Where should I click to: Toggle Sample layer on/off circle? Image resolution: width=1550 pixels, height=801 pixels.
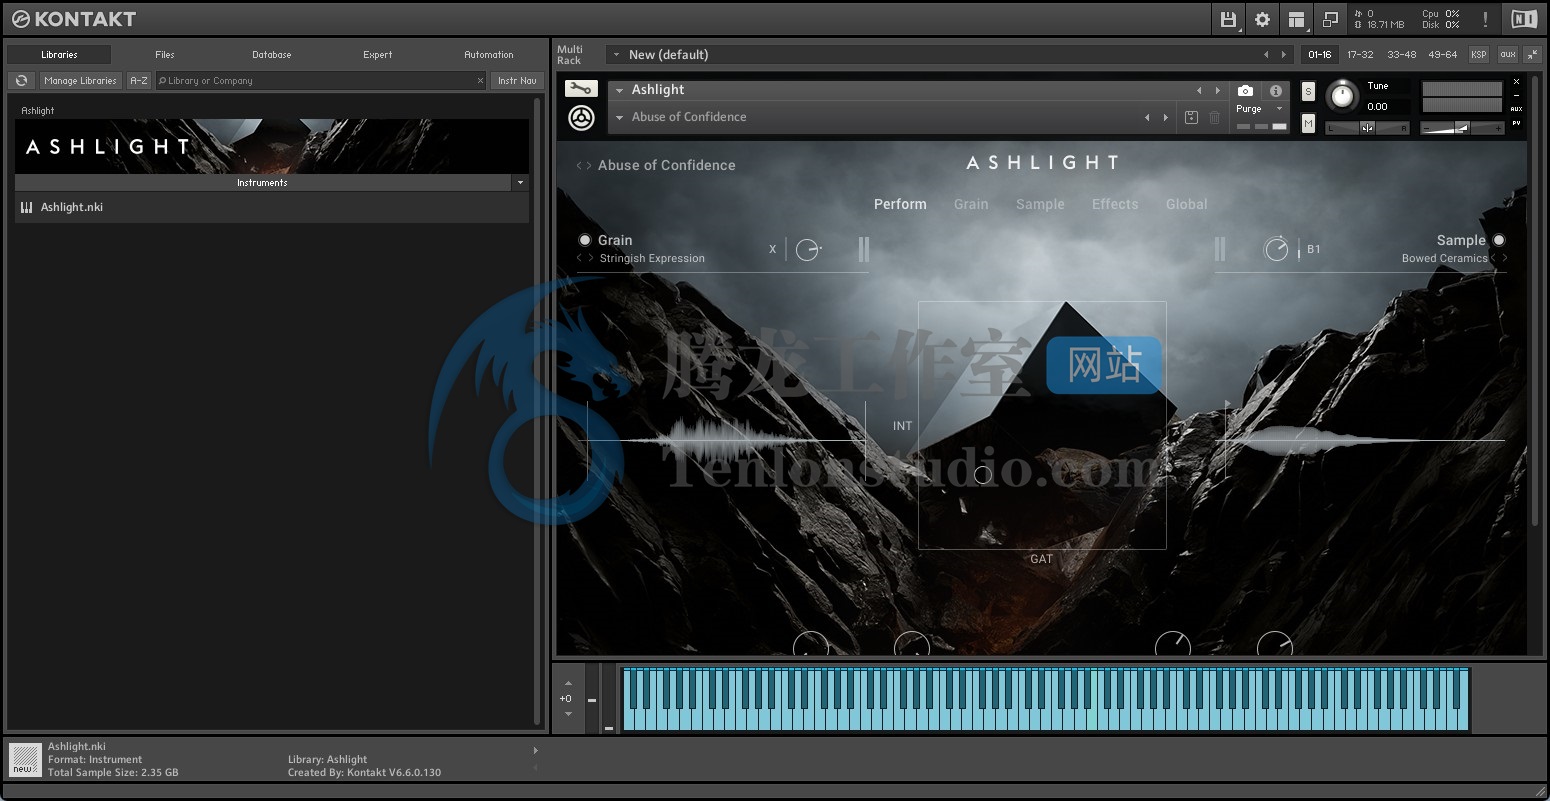(1499, 240)
